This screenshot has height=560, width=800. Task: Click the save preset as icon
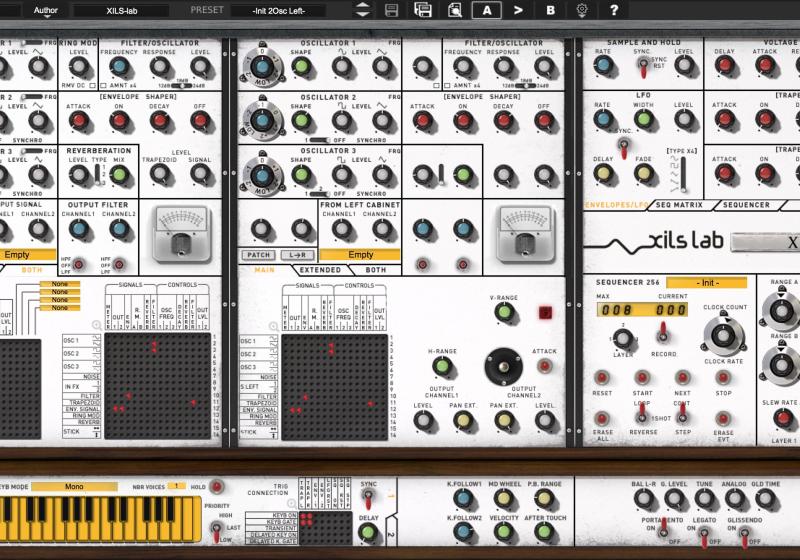[422, 10]
